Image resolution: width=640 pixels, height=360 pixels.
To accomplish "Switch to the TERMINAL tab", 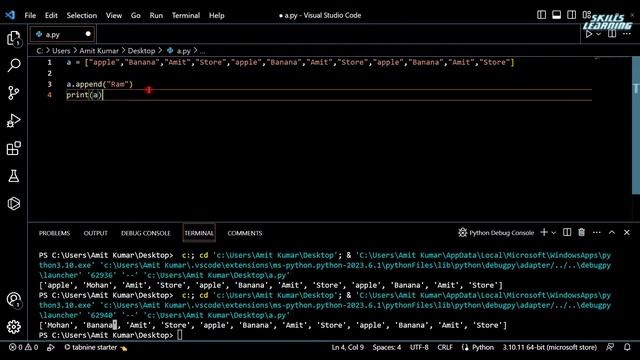I will point(199,233).
